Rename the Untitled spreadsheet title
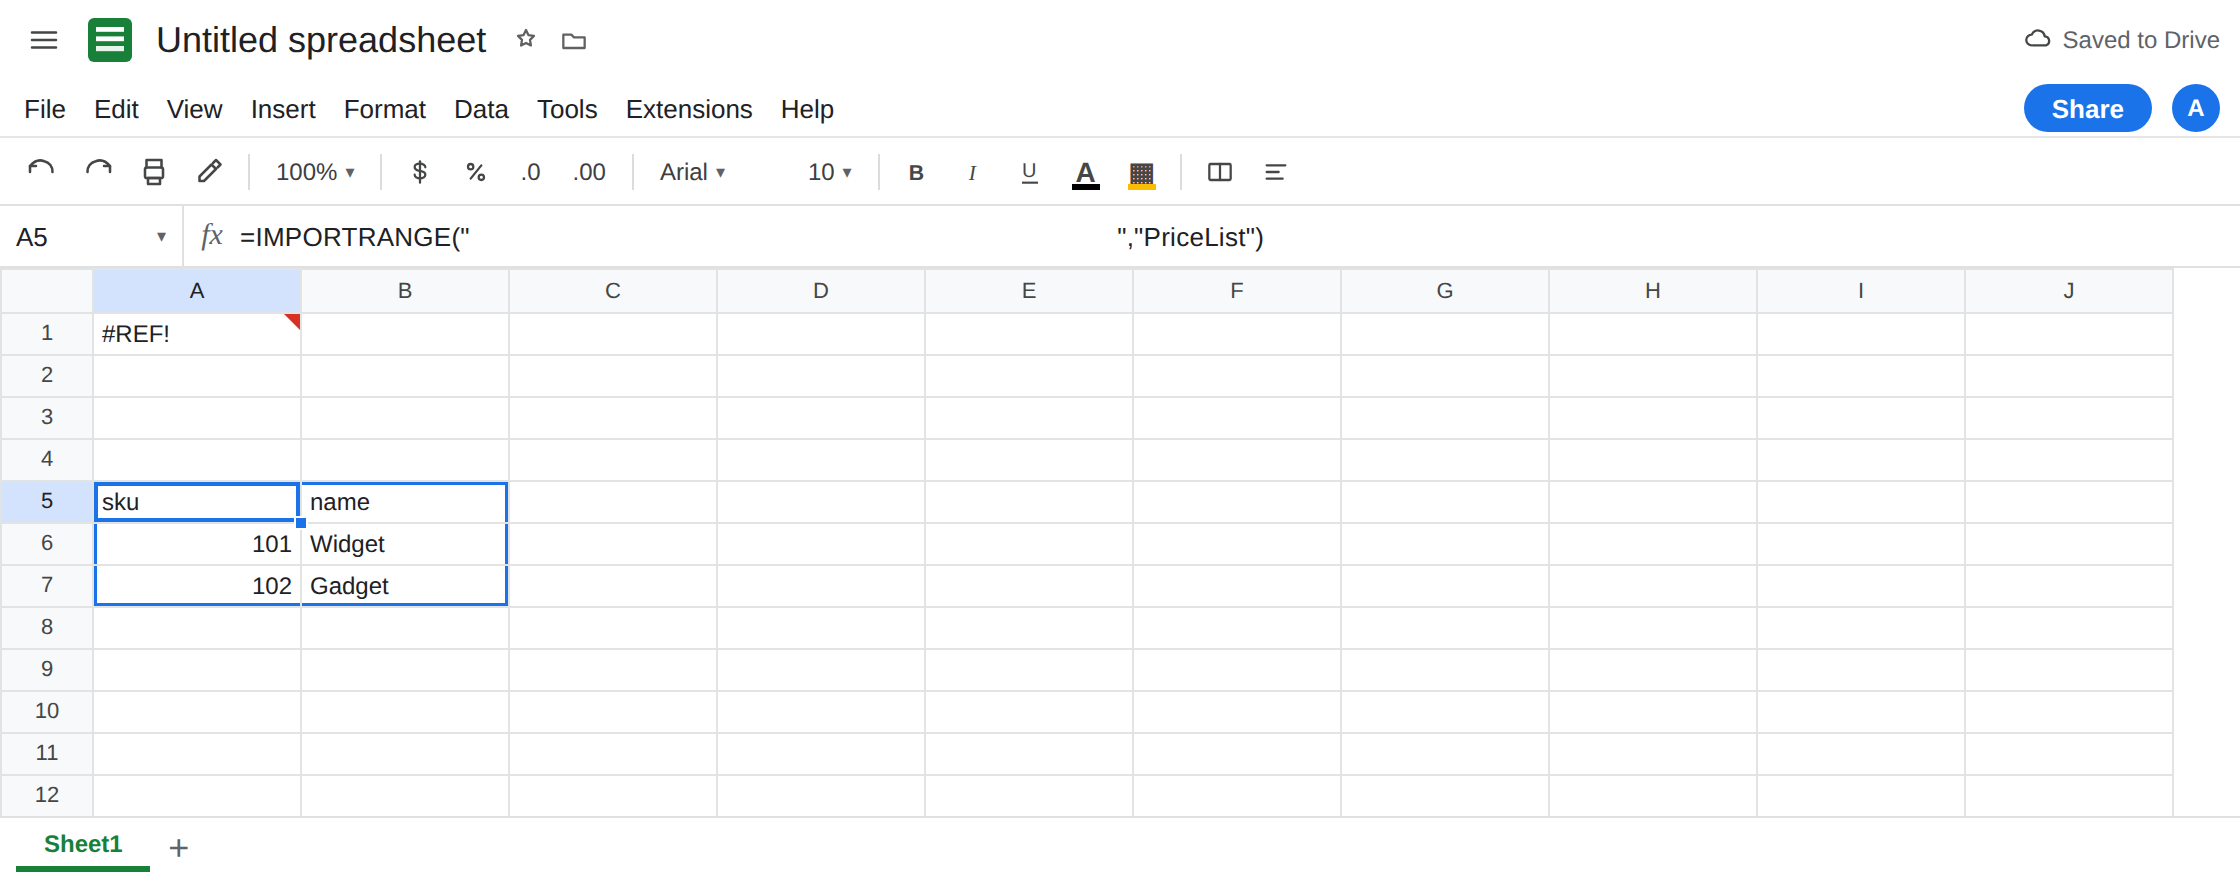 (321, 40)
